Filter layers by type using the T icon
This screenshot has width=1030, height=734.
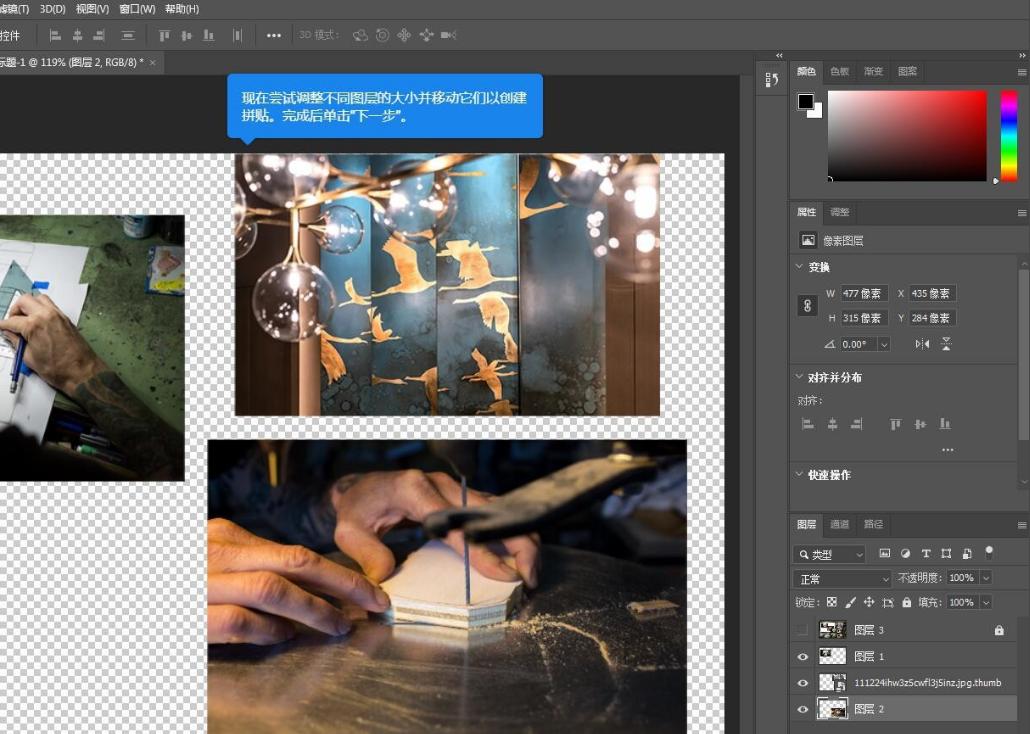pos(926,554)
